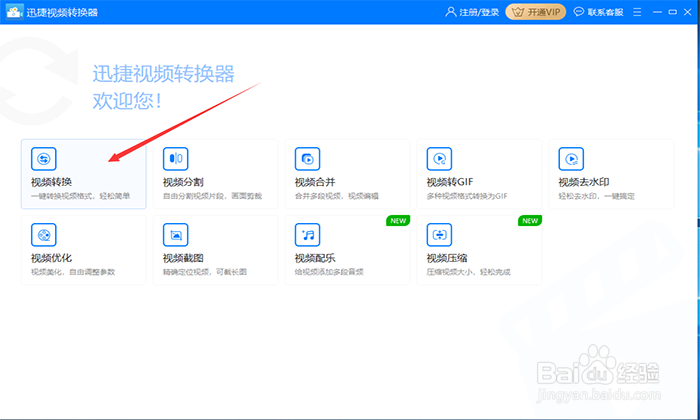Image resolution: width=700 pixels, height=420 pixels.
Task: Click the 注册/登录 link
Action: [x=479, y=12]
